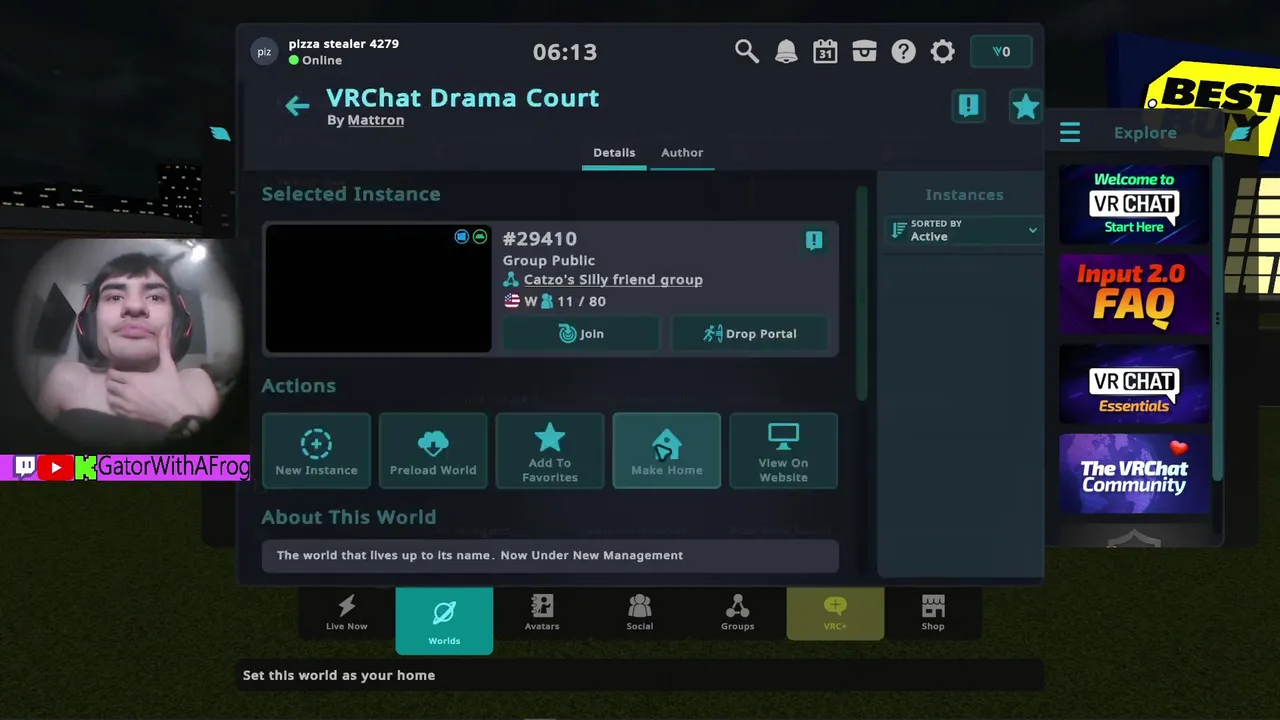Open world author Mattron link
The height and width of the screenshot is (720, 1280).
point(376,120)
